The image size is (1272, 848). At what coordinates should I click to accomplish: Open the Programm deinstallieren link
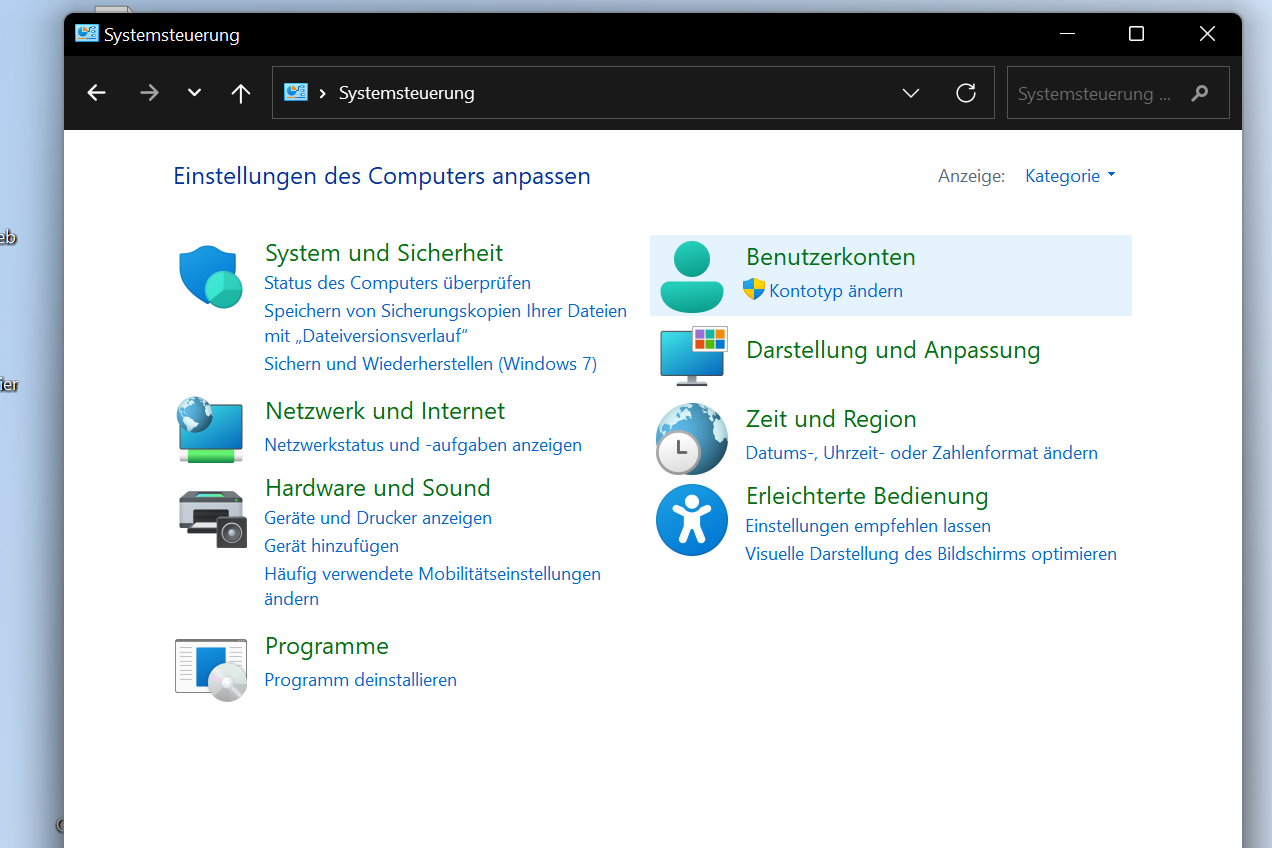point(360,680)
